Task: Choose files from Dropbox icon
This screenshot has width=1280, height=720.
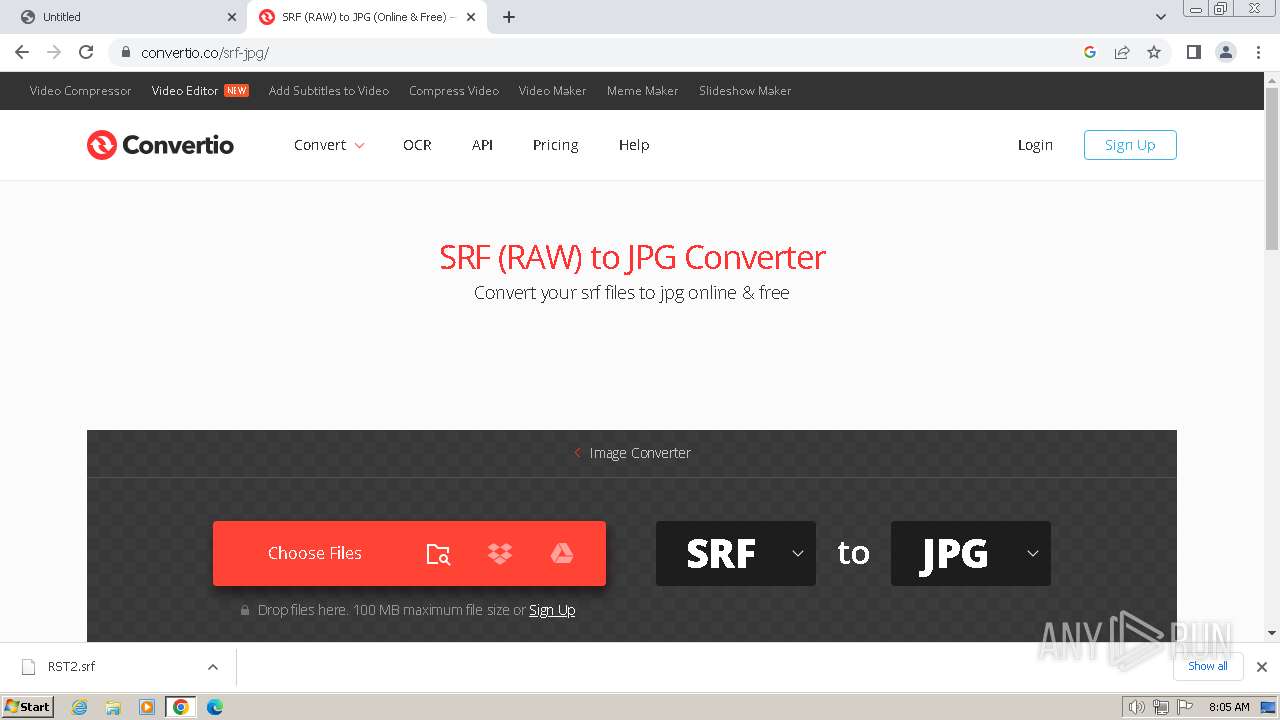Action: click(500, 553)
